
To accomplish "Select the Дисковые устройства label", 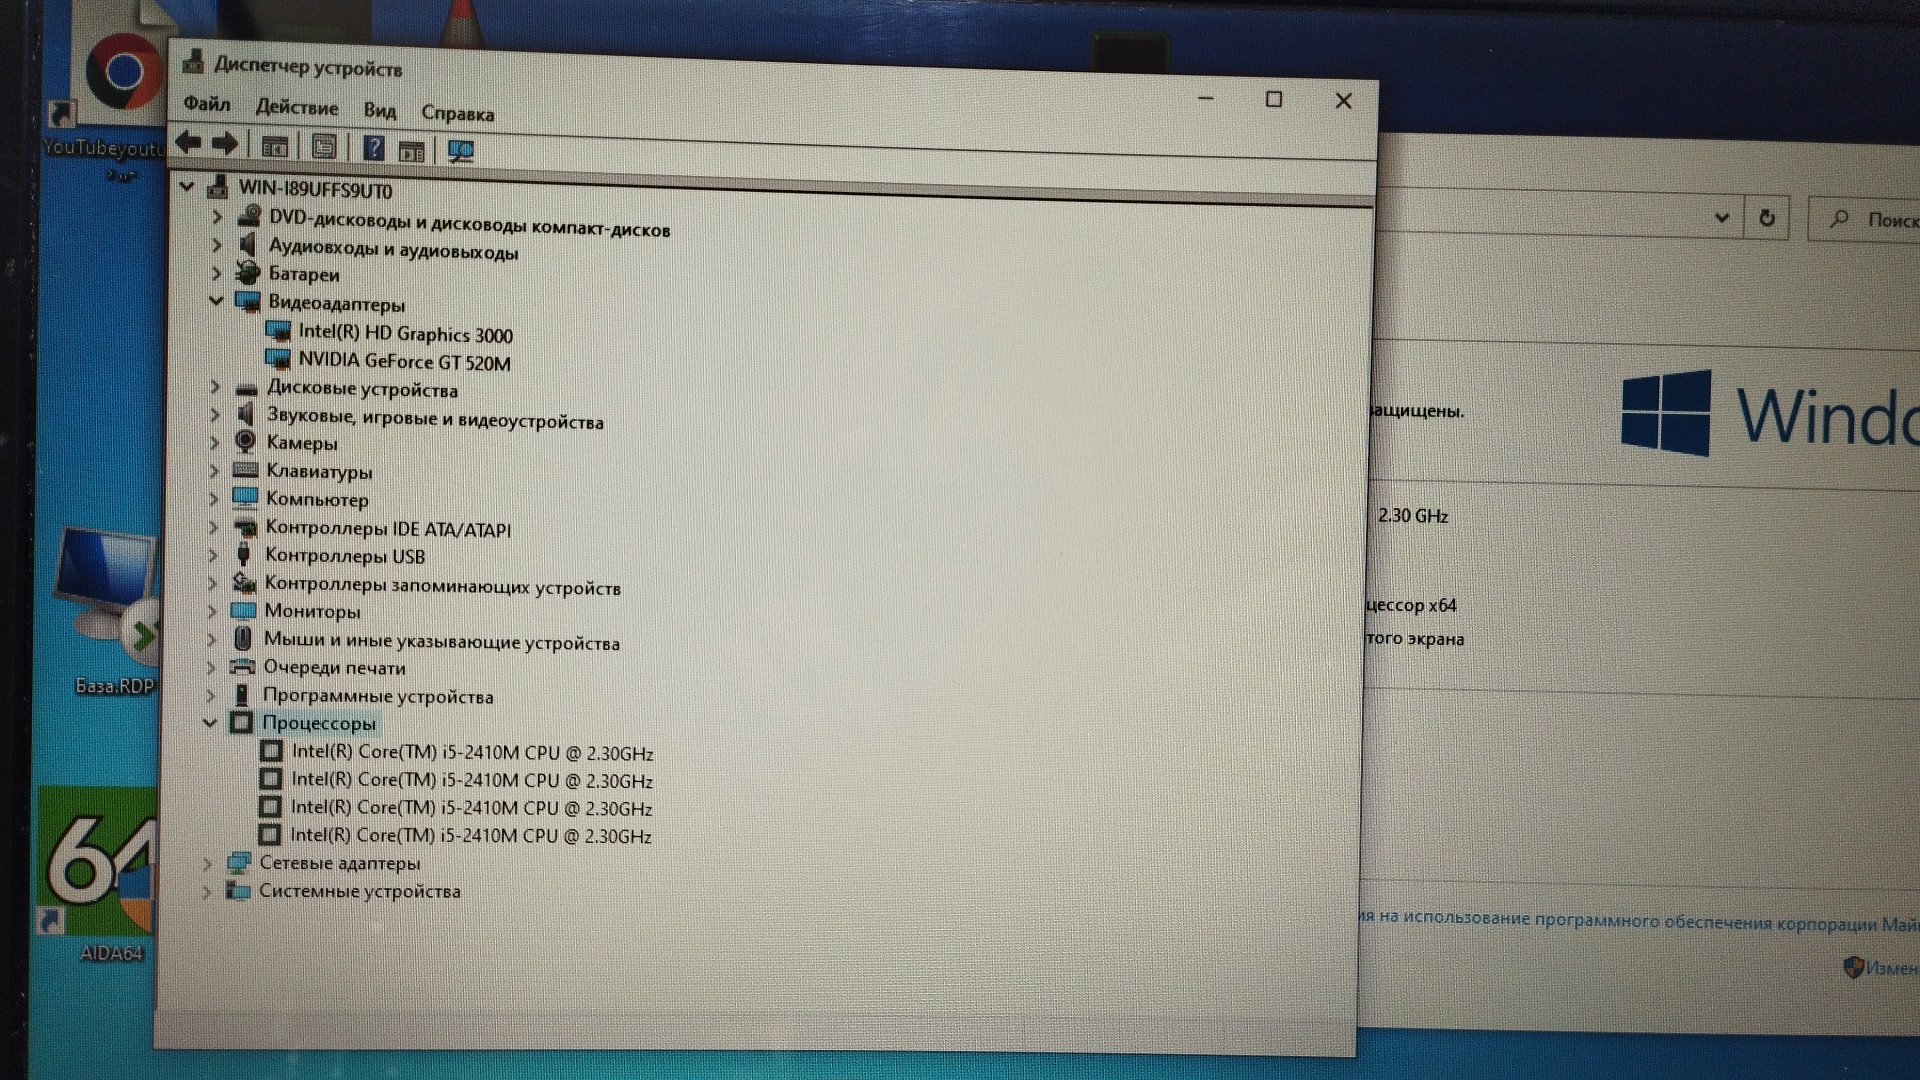I will tap(362, 388).
